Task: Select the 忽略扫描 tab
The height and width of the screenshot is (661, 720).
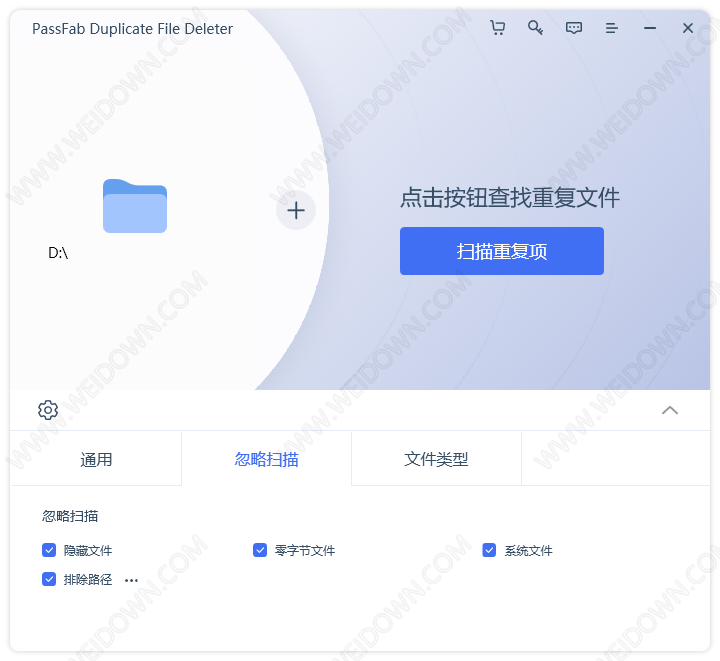Action: pyautogui.click(x=266, y=459)
